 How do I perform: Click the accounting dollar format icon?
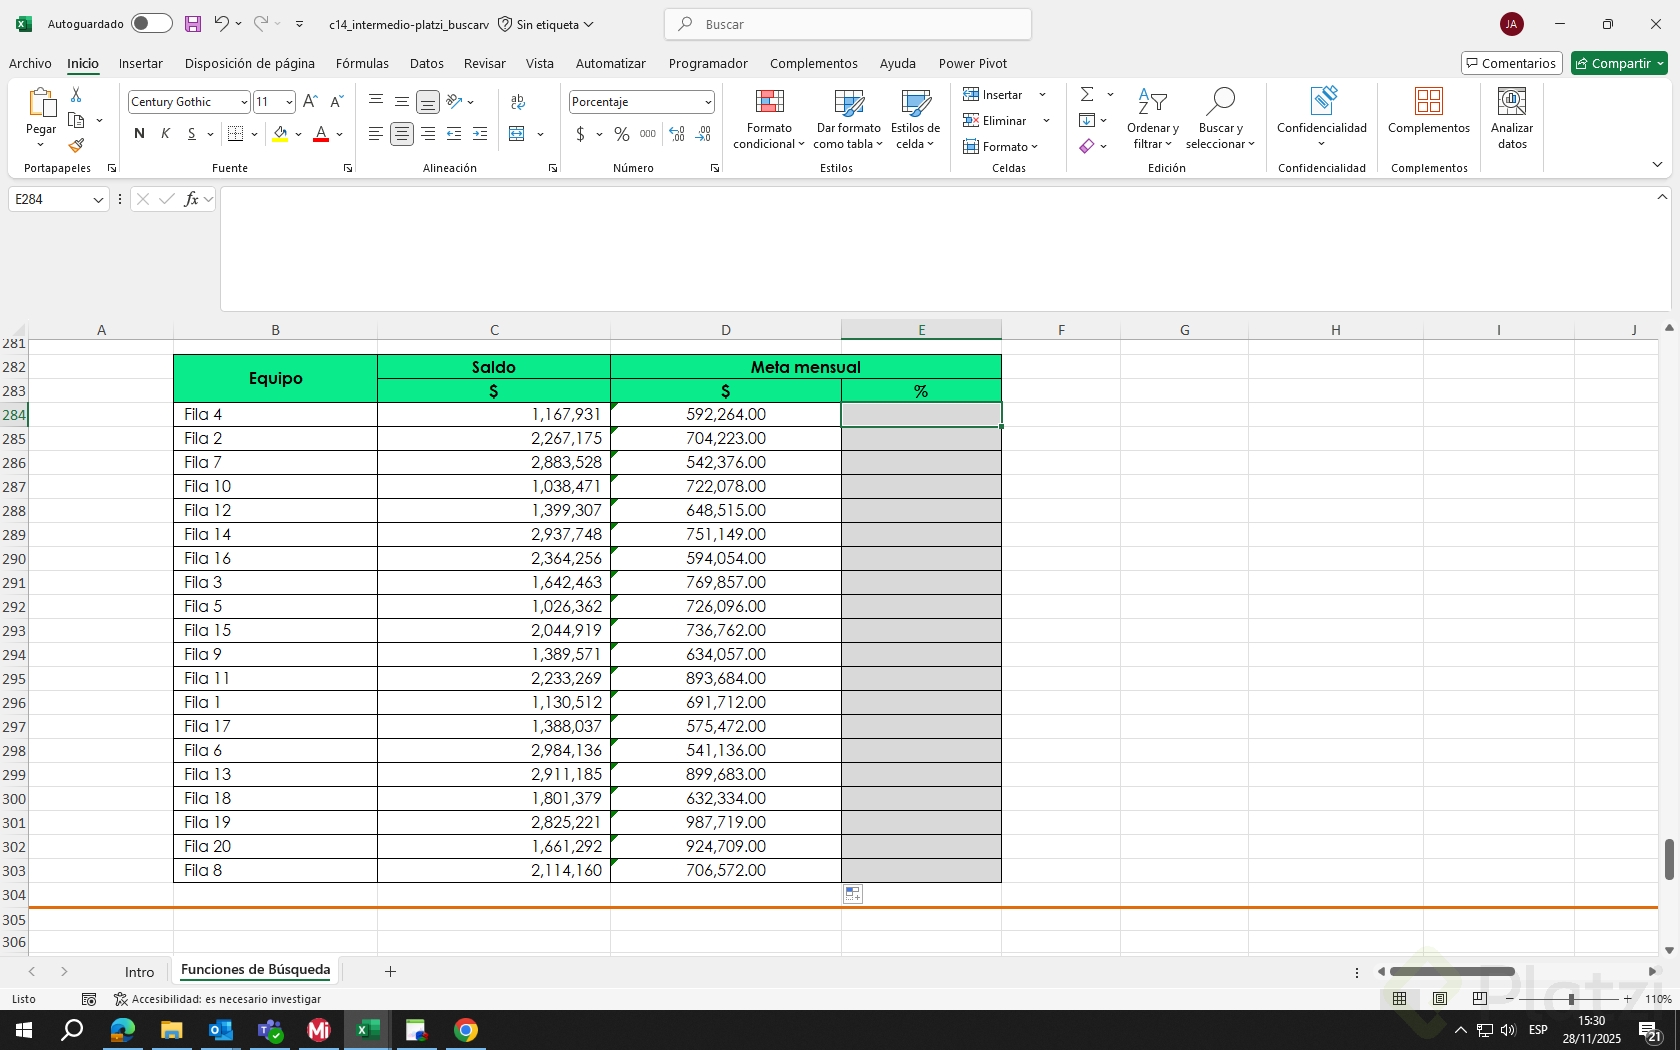(x=580, y=134)
